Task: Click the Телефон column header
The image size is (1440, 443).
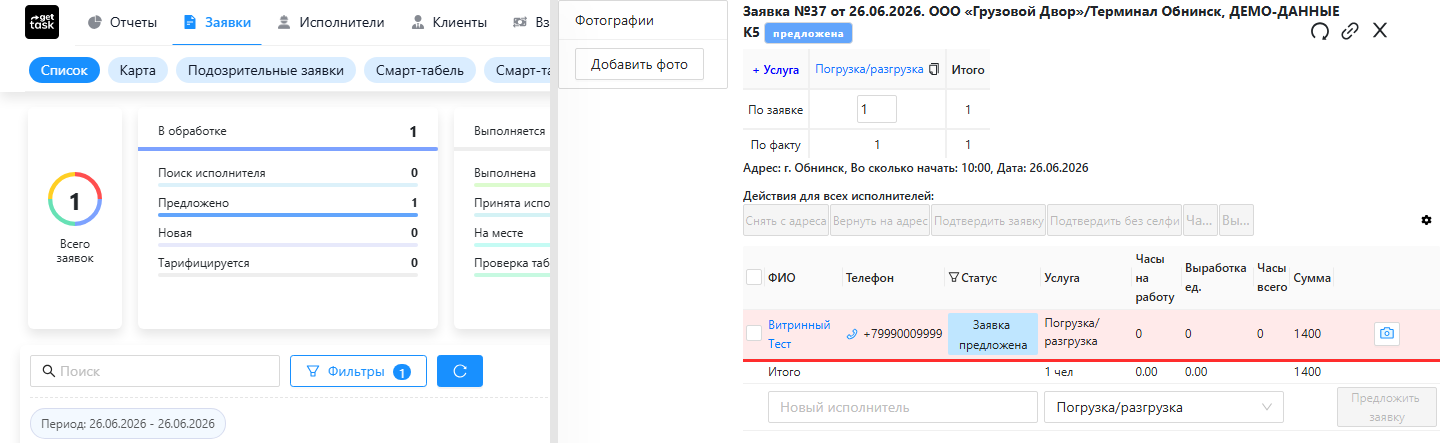Action: click(x=869, y=278)
